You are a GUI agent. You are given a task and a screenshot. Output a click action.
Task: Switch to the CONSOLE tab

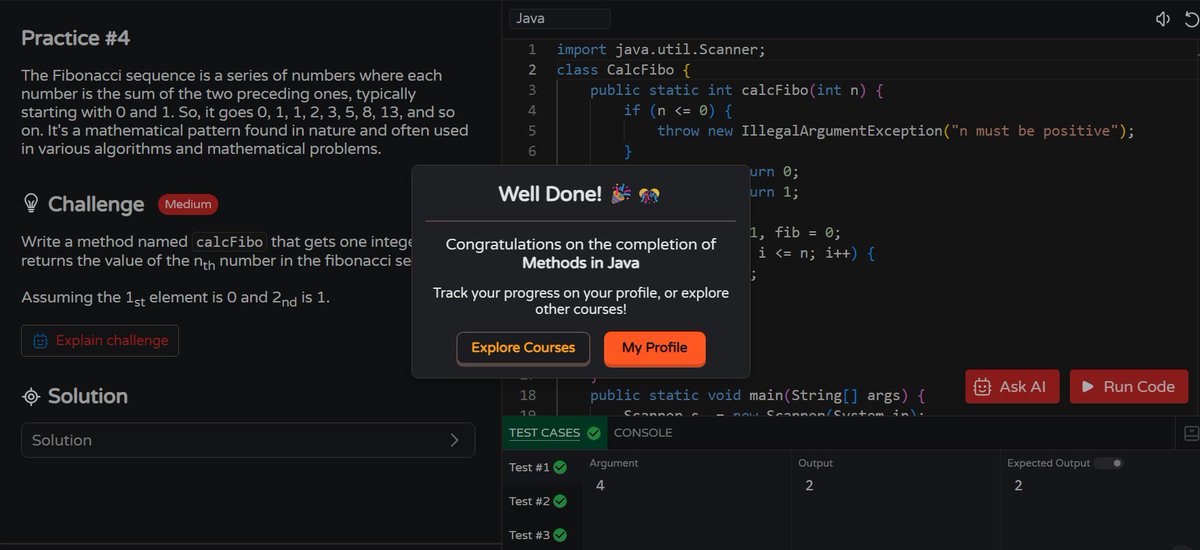pos(643,433)
